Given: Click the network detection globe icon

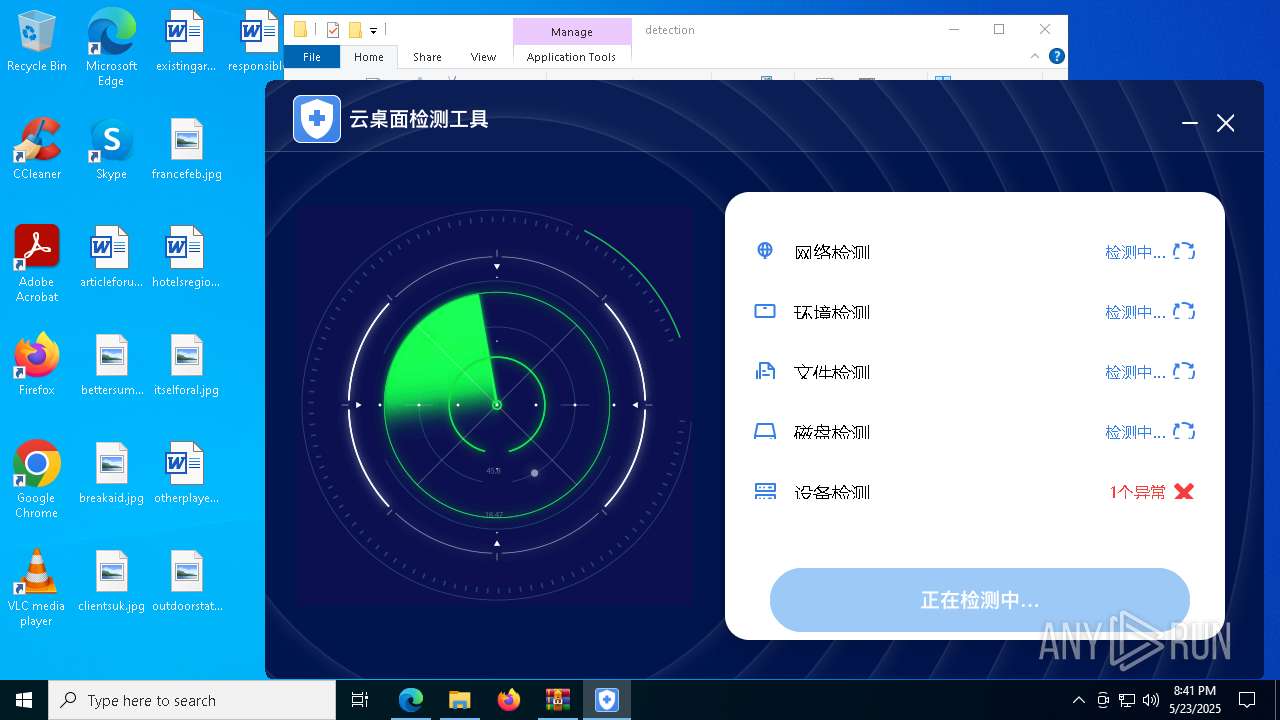Looking at the screenshot, I should [765, 250].
